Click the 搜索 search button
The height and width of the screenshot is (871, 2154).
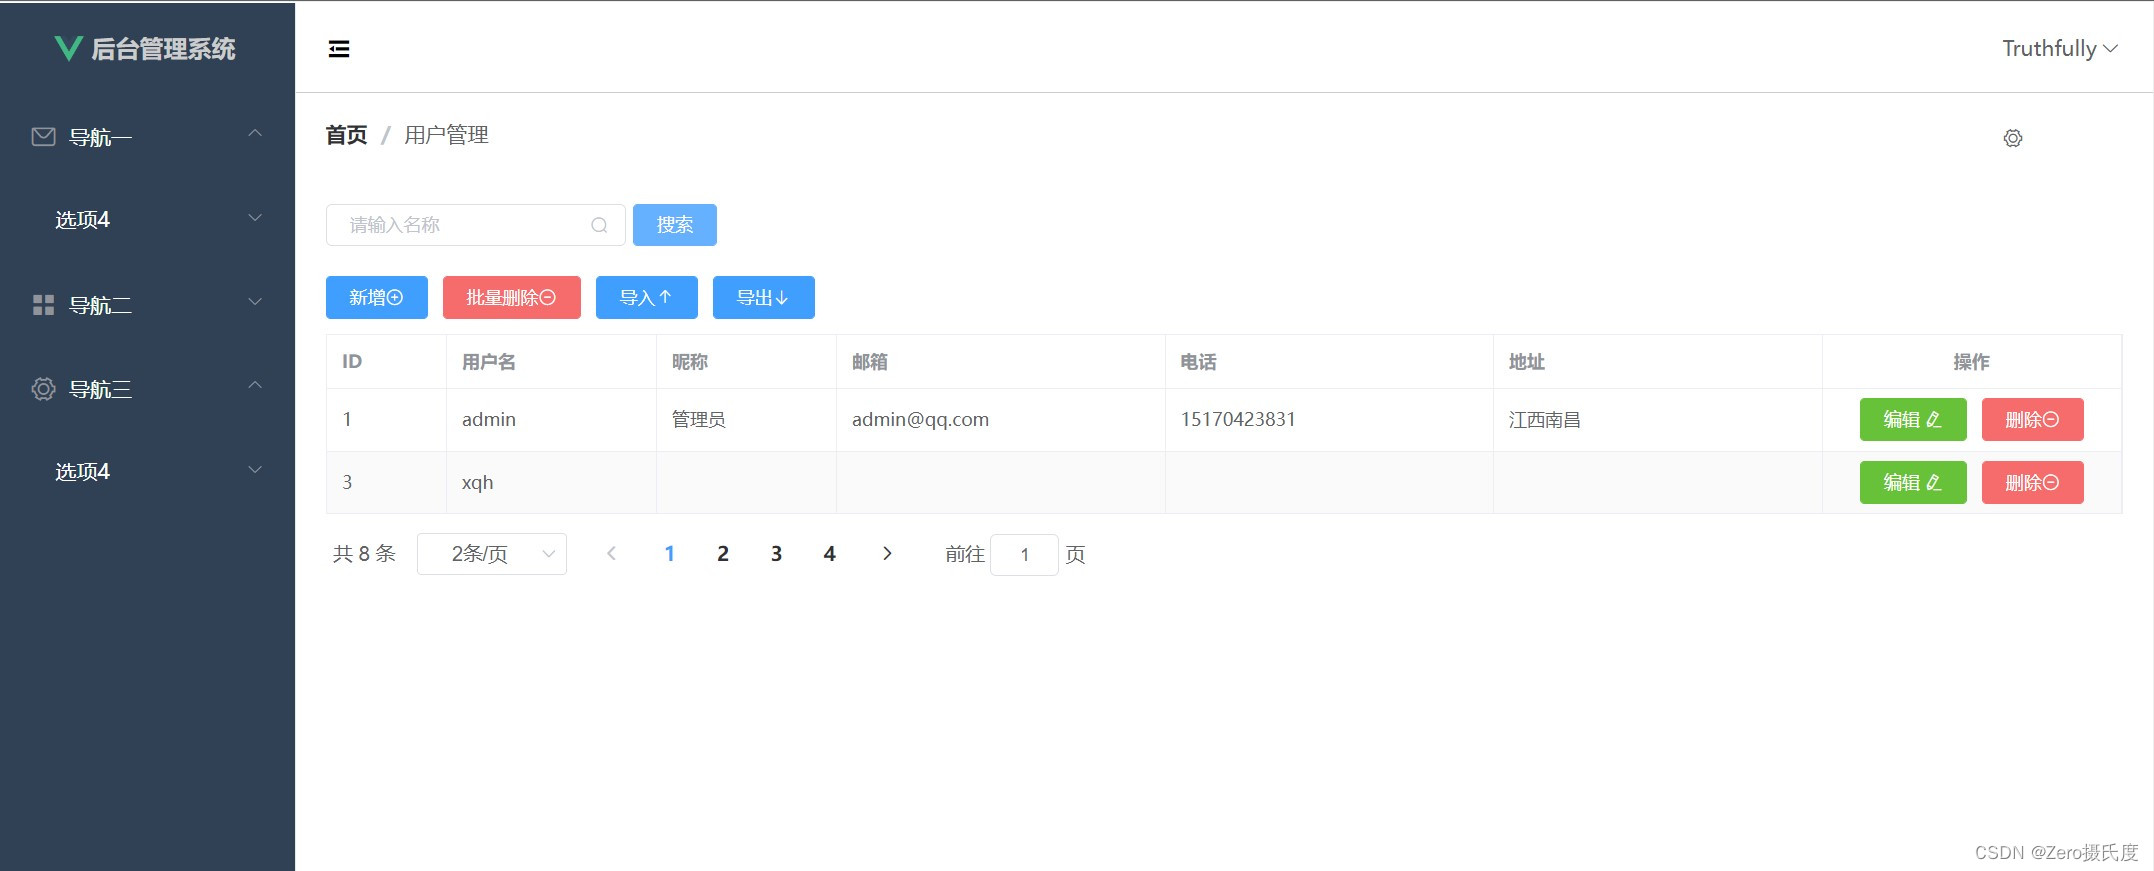(675, 225)
